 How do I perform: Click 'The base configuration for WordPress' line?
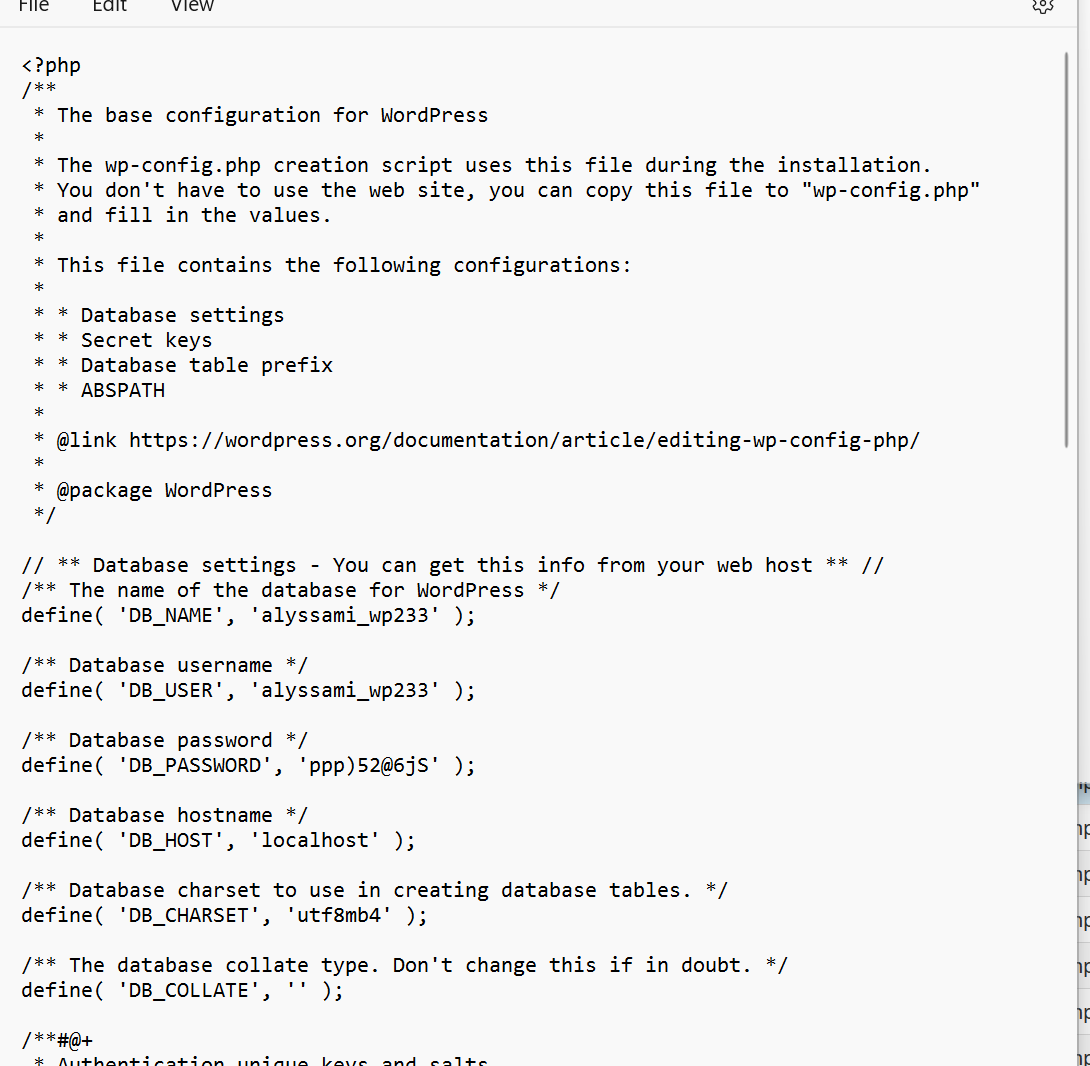(272, 115)
